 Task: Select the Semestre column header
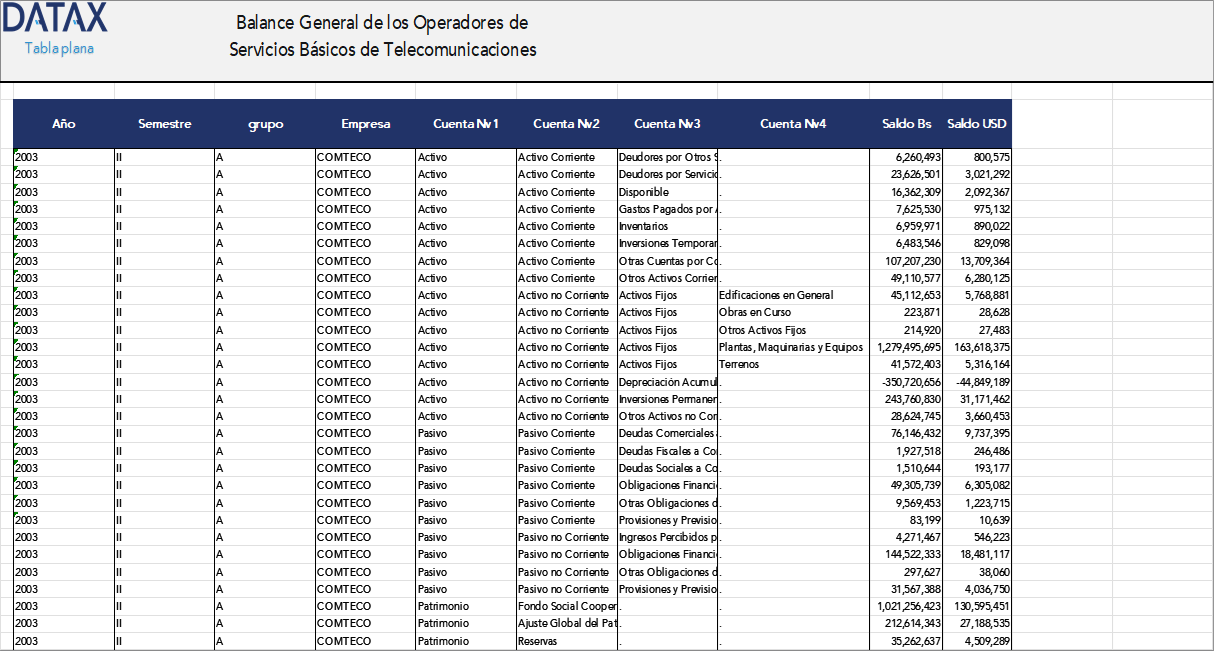[165, 124]
